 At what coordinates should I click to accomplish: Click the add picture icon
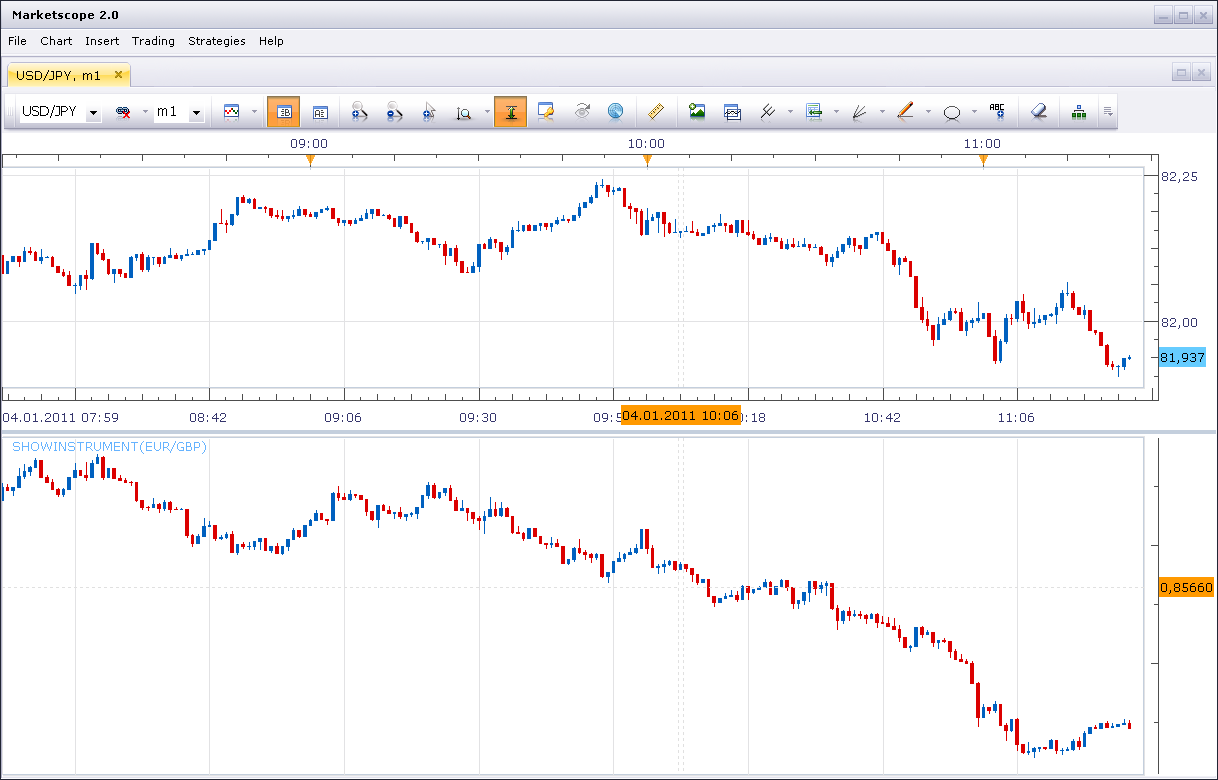[697, 112]
